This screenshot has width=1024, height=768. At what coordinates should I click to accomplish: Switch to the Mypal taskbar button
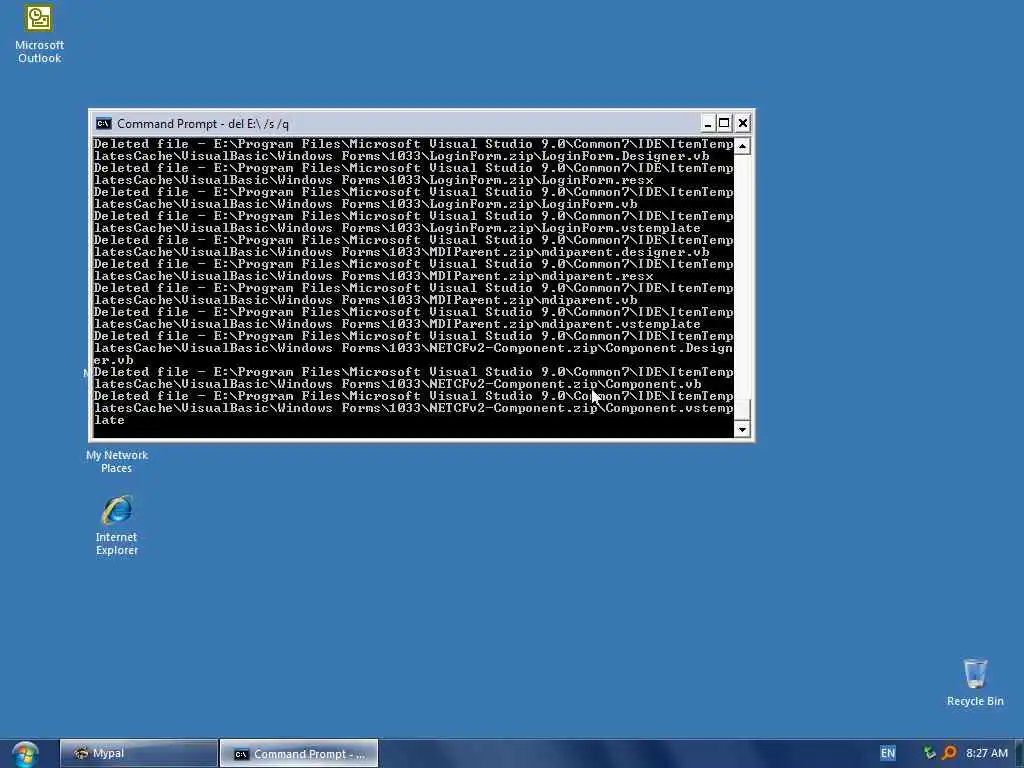[x=138, y=754]
